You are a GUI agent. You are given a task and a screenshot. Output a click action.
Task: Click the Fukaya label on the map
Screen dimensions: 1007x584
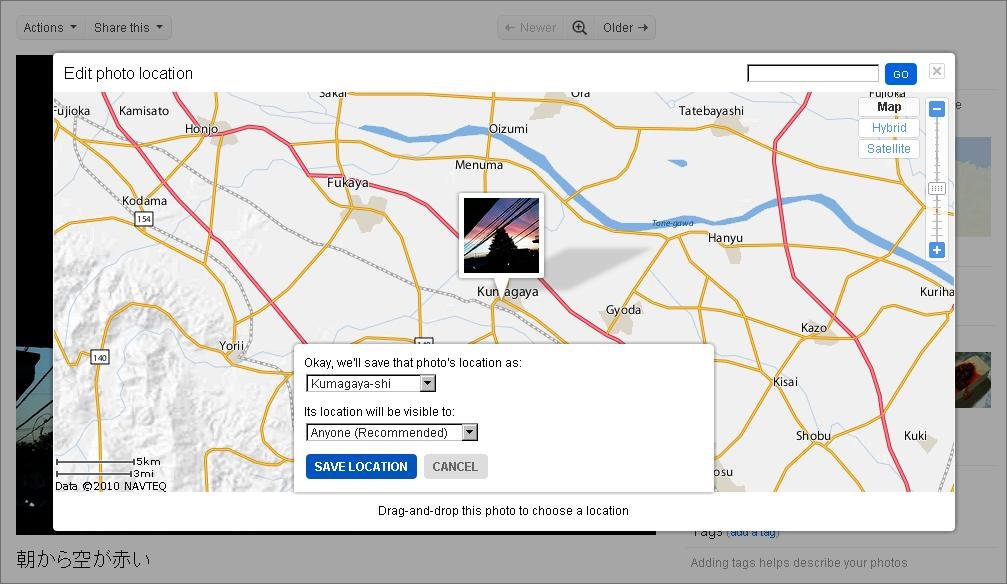pyautogui.click(x=347, y=182)
